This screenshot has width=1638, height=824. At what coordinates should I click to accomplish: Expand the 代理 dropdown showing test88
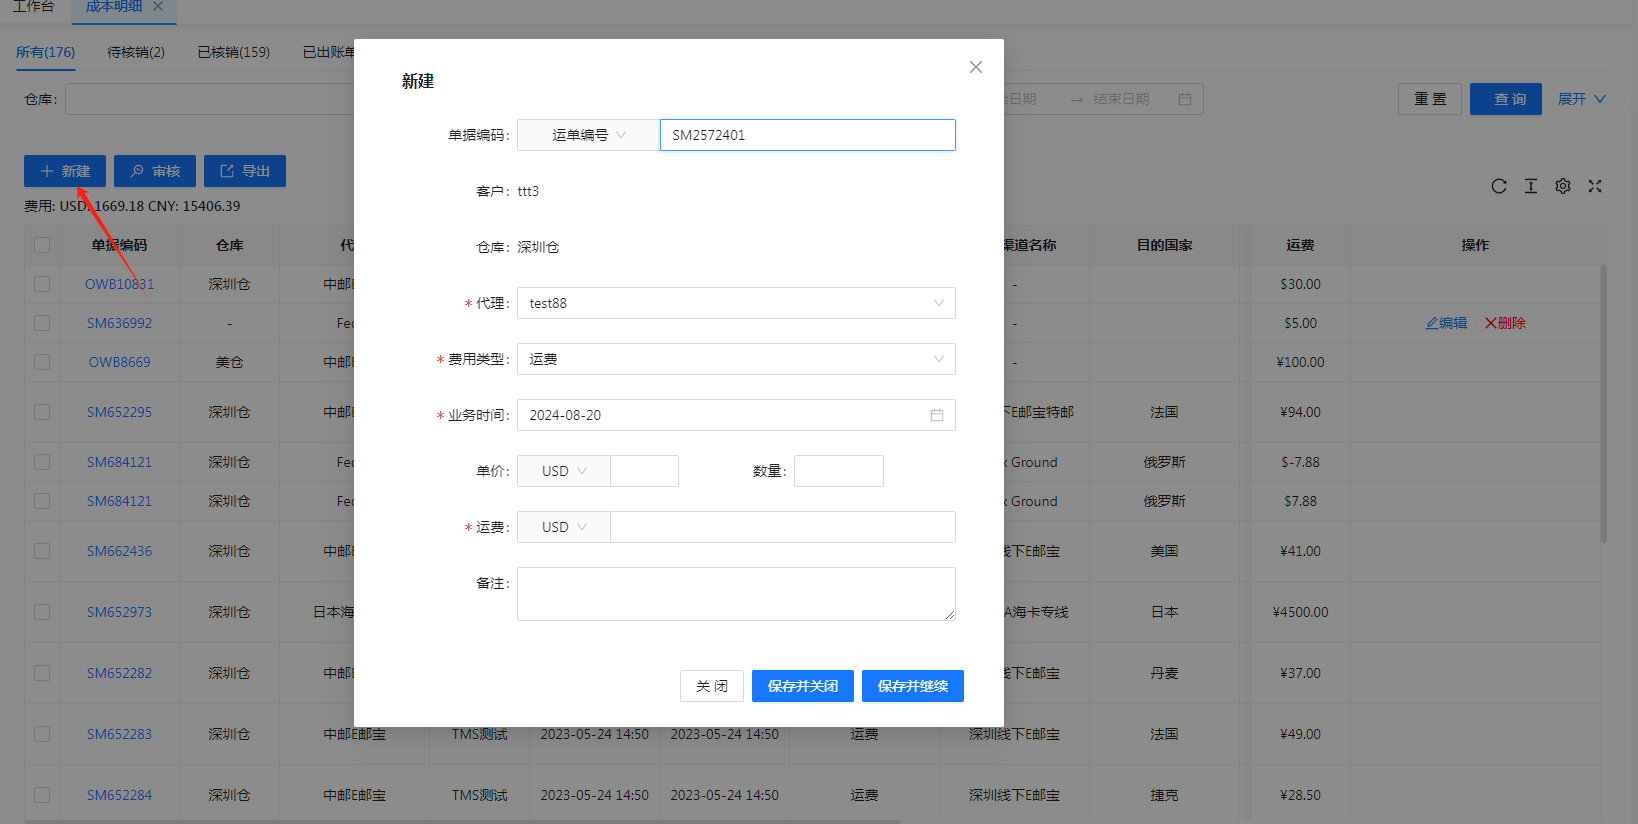(x=736, y=303)
